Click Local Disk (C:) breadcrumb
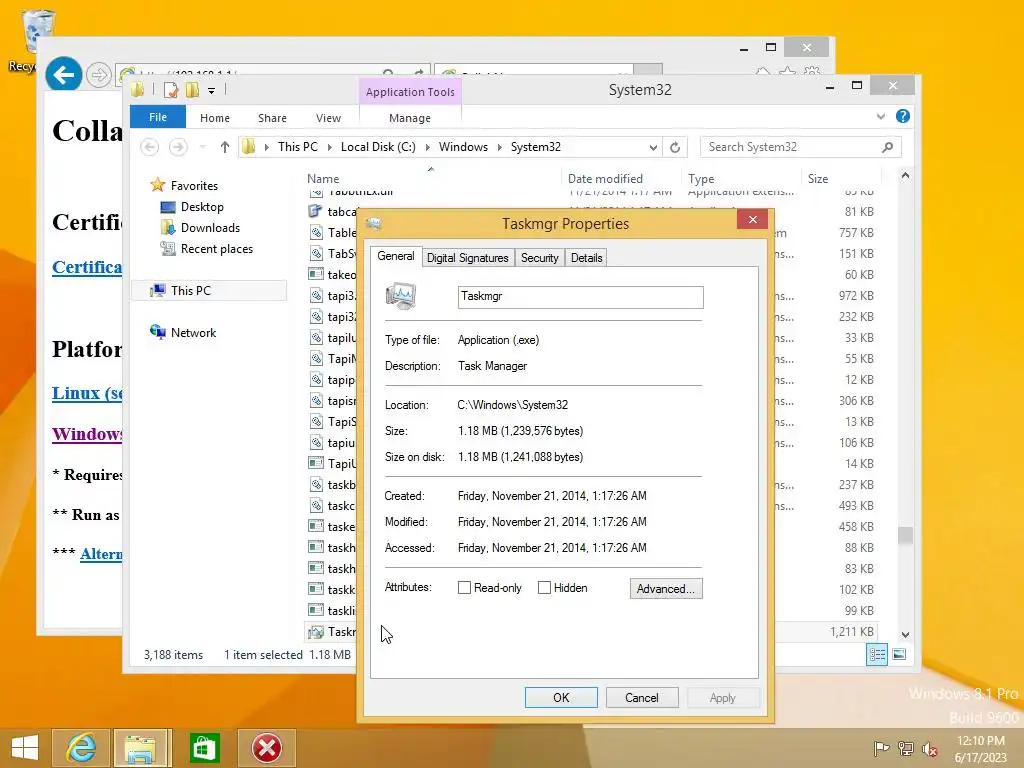Image resolution: width=1024 pixels, height=768 pixels. [378, 147]
